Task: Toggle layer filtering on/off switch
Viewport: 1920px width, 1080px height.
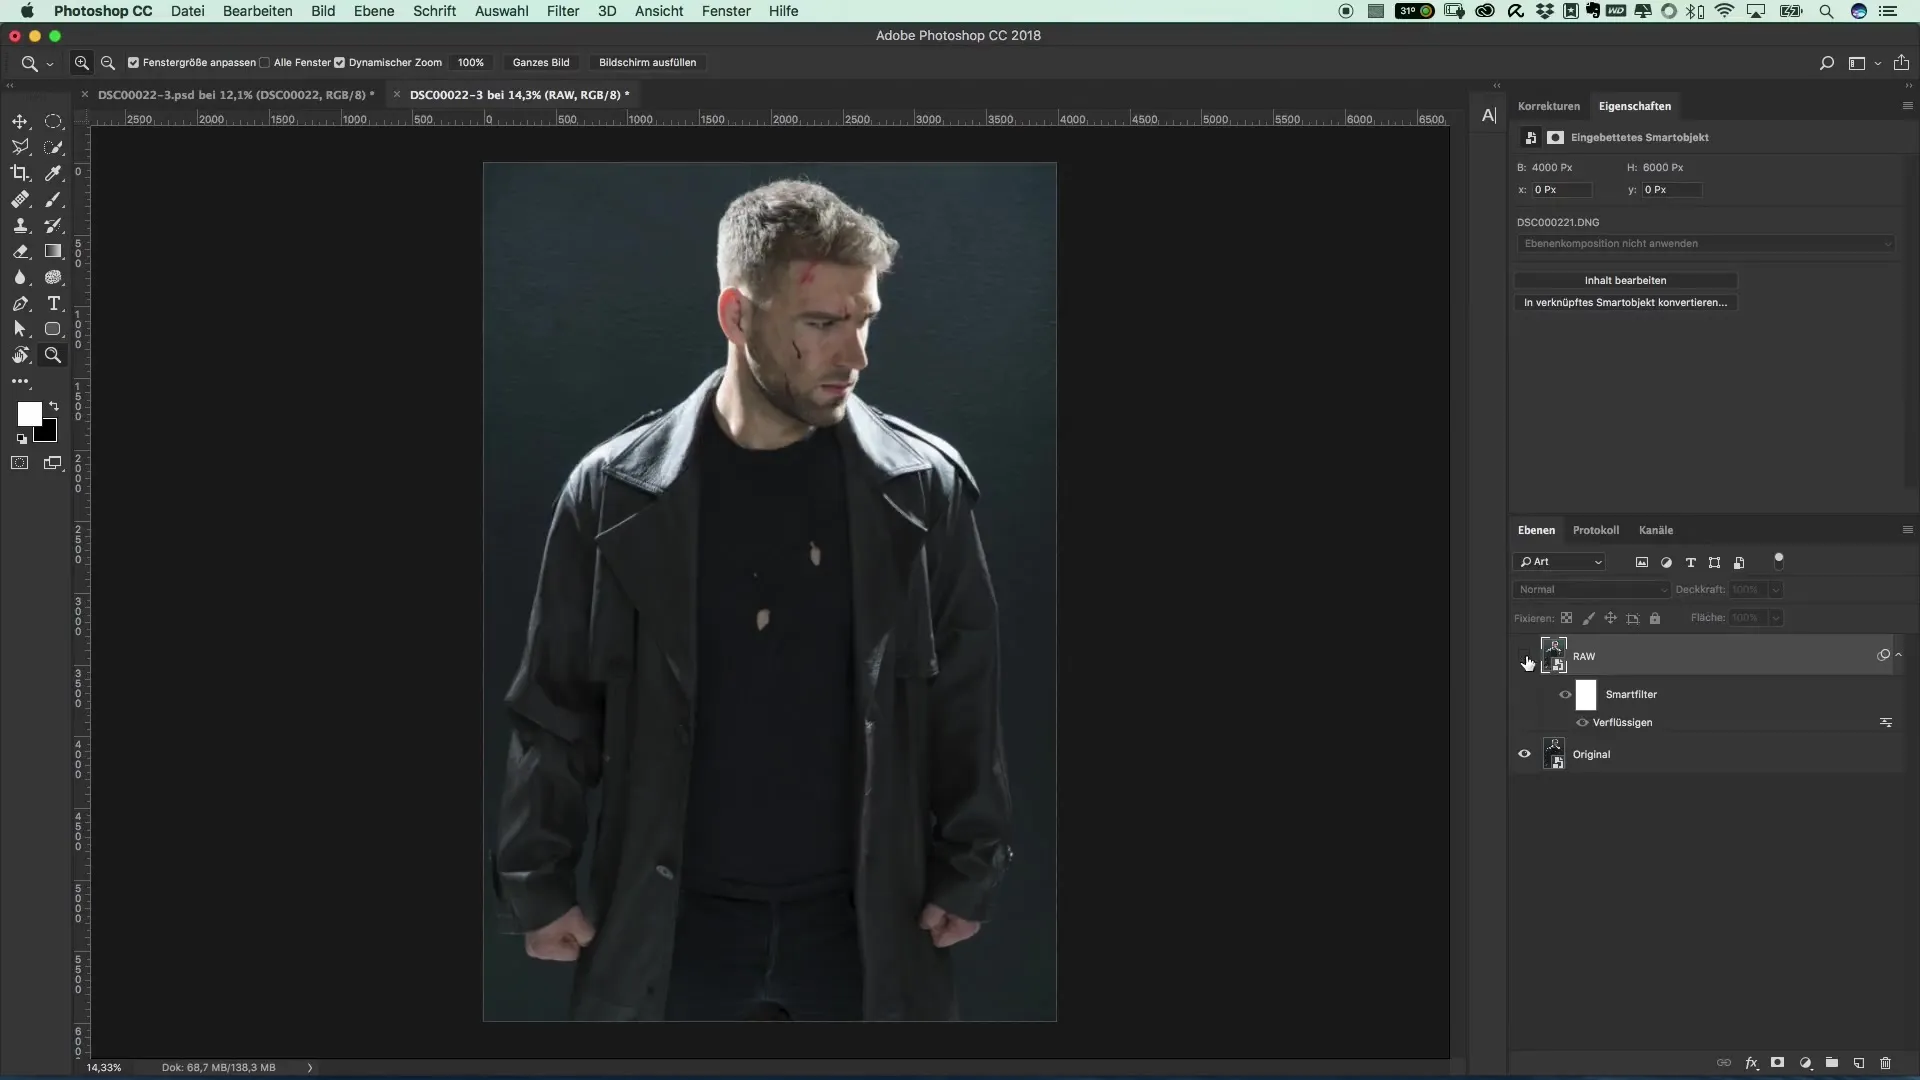Action: click(x=1779, y=561)
